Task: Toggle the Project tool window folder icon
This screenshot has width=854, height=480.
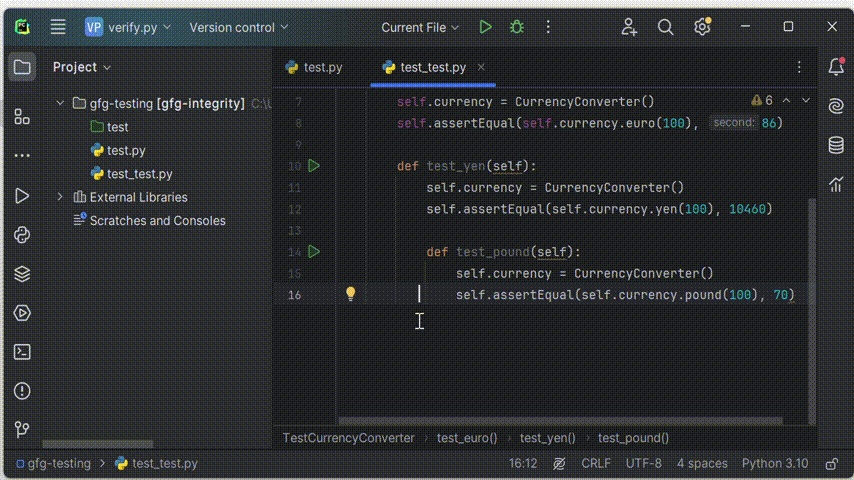Action: [22, 67]
